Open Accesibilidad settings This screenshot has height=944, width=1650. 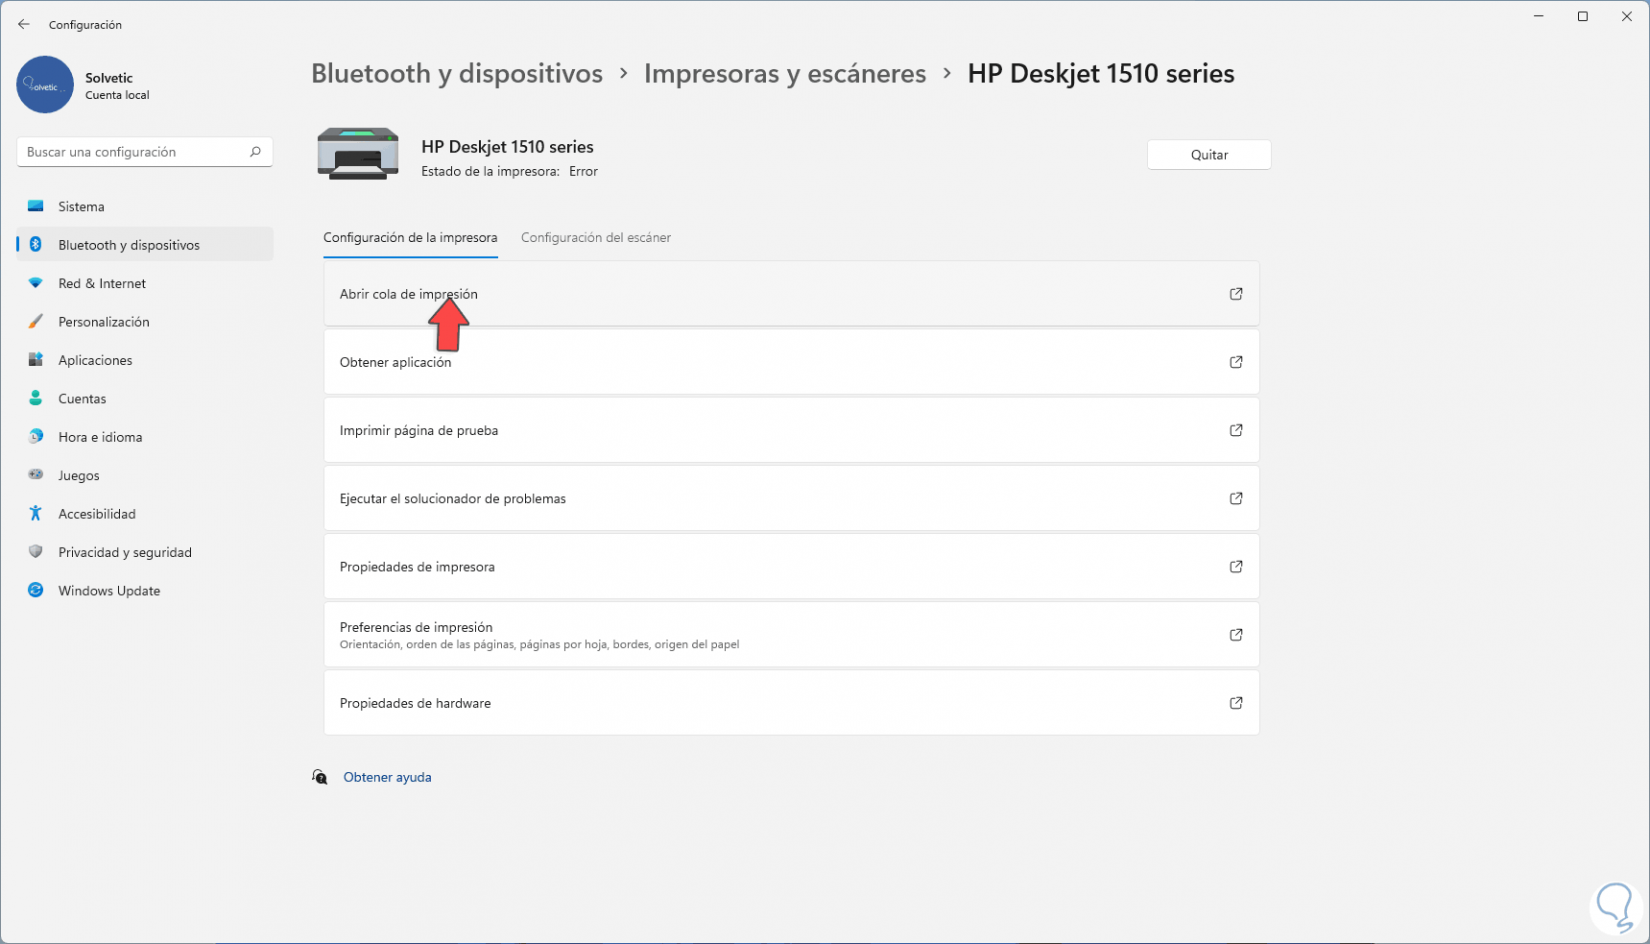click(145, 513)
